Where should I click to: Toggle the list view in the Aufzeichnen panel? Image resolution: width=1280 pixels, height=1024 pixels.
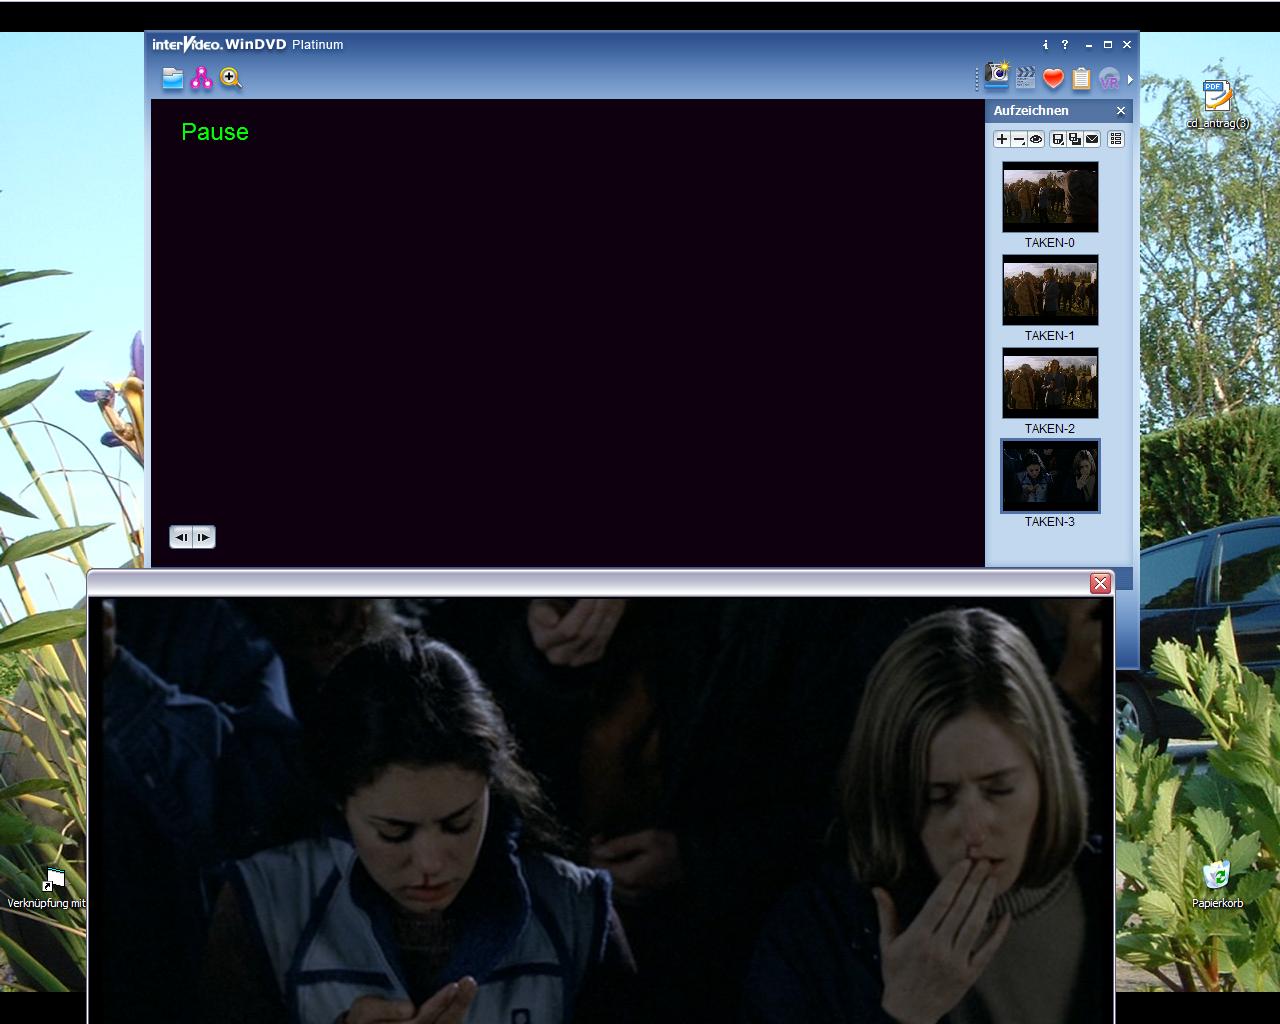coord(1116,139)
